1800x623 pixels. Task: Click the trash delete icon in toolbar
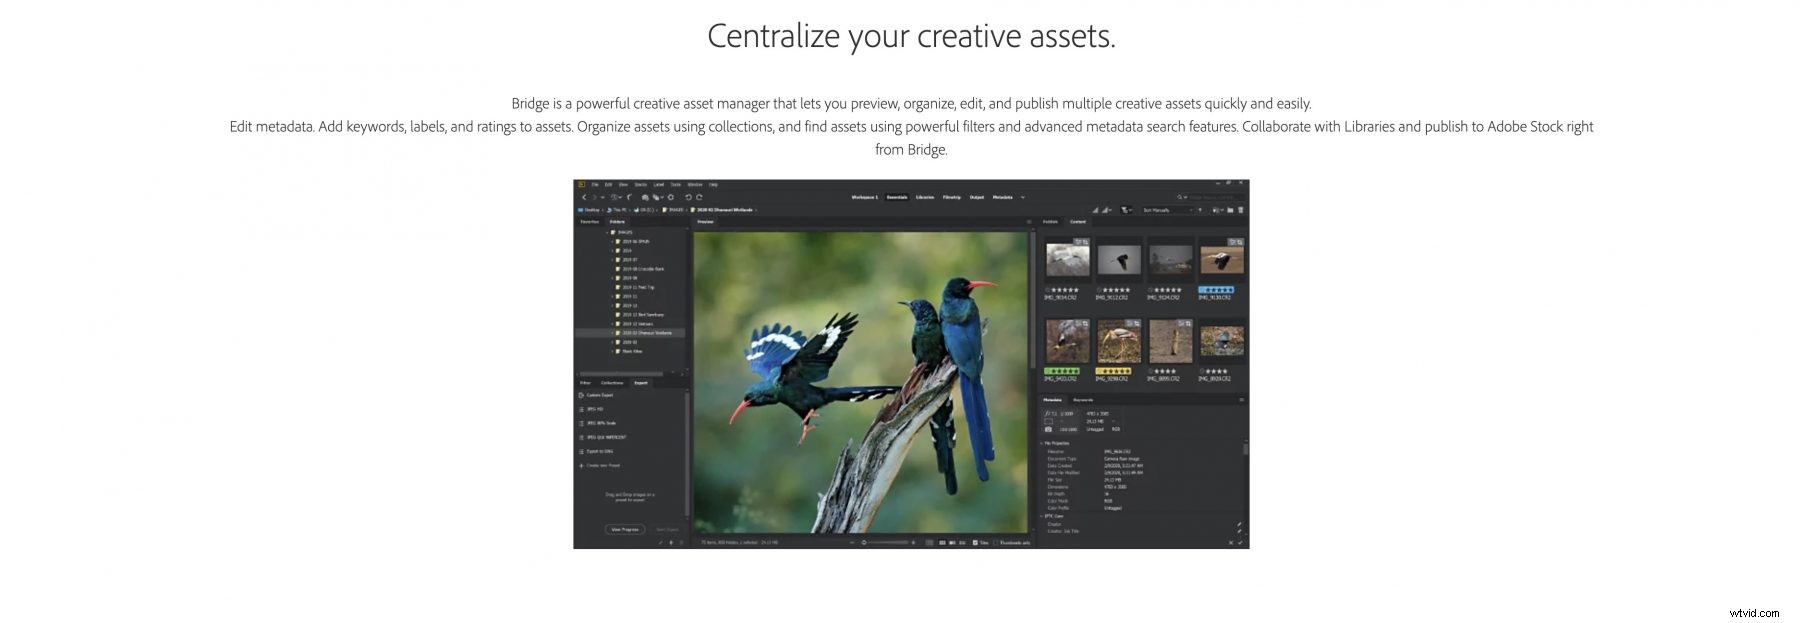1241,210
